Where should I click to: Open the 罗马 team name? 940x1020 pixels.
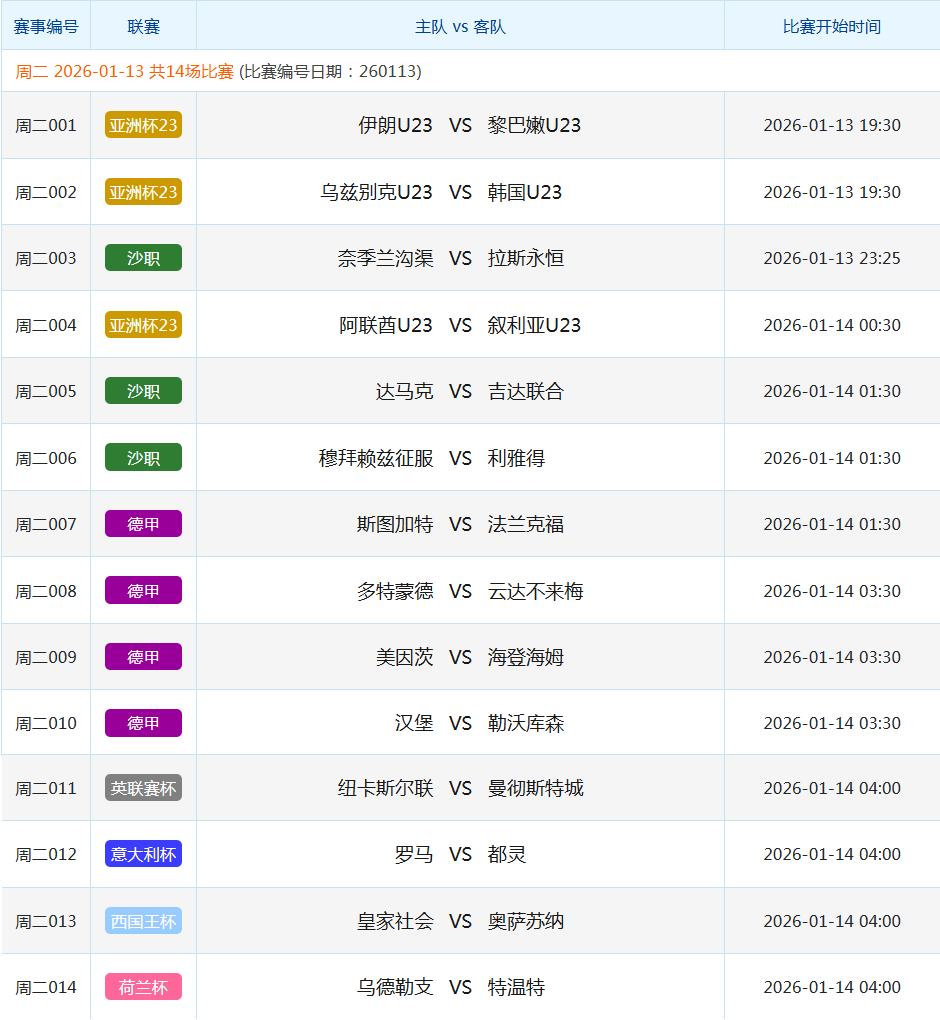[414, 854]
